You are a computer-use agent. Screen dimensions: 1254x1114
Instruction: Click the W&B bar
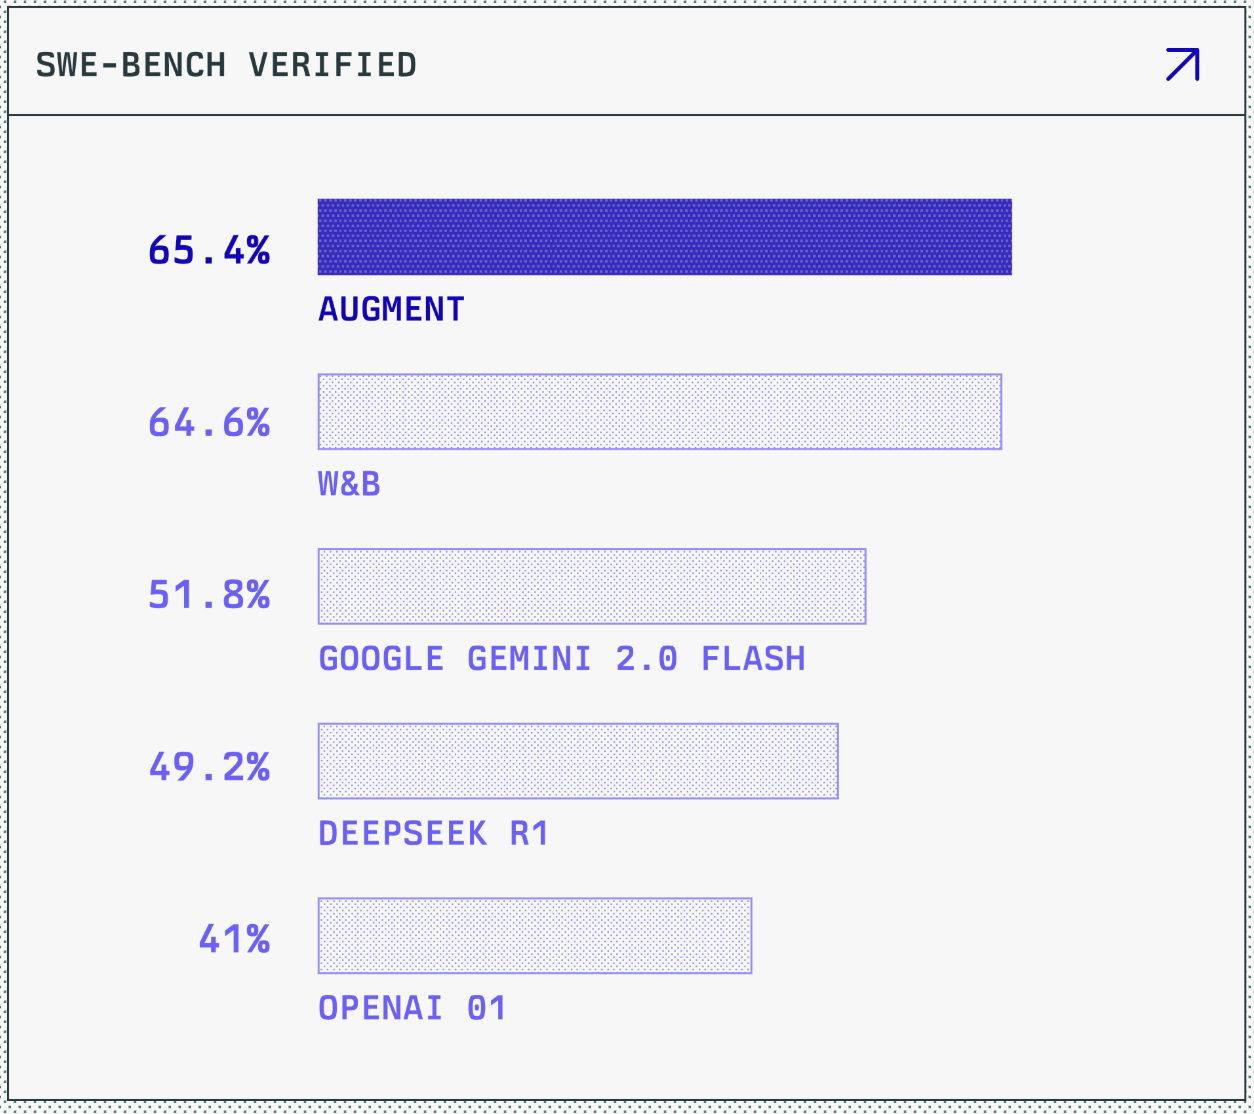click(659, 412)
